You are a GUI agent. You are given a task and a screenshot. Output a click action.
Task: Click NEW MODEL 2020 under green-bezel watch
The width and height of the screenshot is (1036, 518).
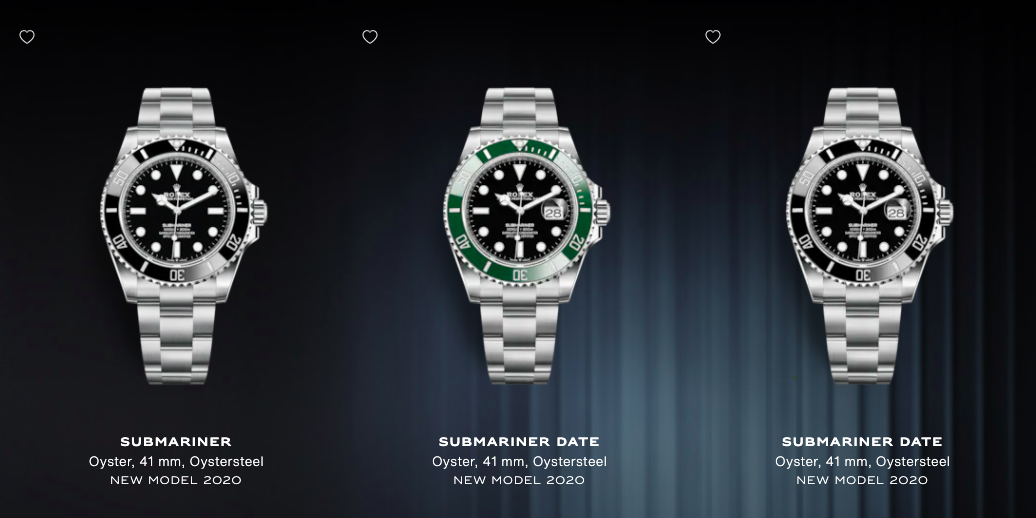tap(519, 480)
